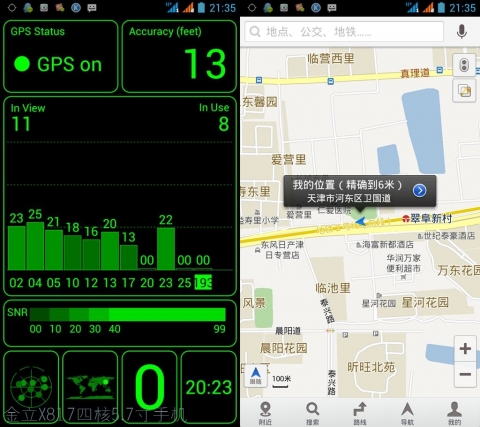Zoom out with the minus button

pyautogui.click(x=465, y=374)
